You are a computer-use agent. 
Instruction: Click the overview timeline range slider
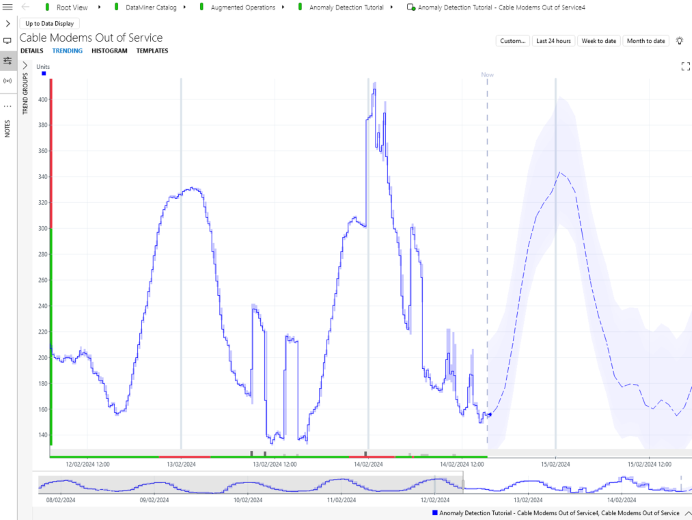coord(251,484)
